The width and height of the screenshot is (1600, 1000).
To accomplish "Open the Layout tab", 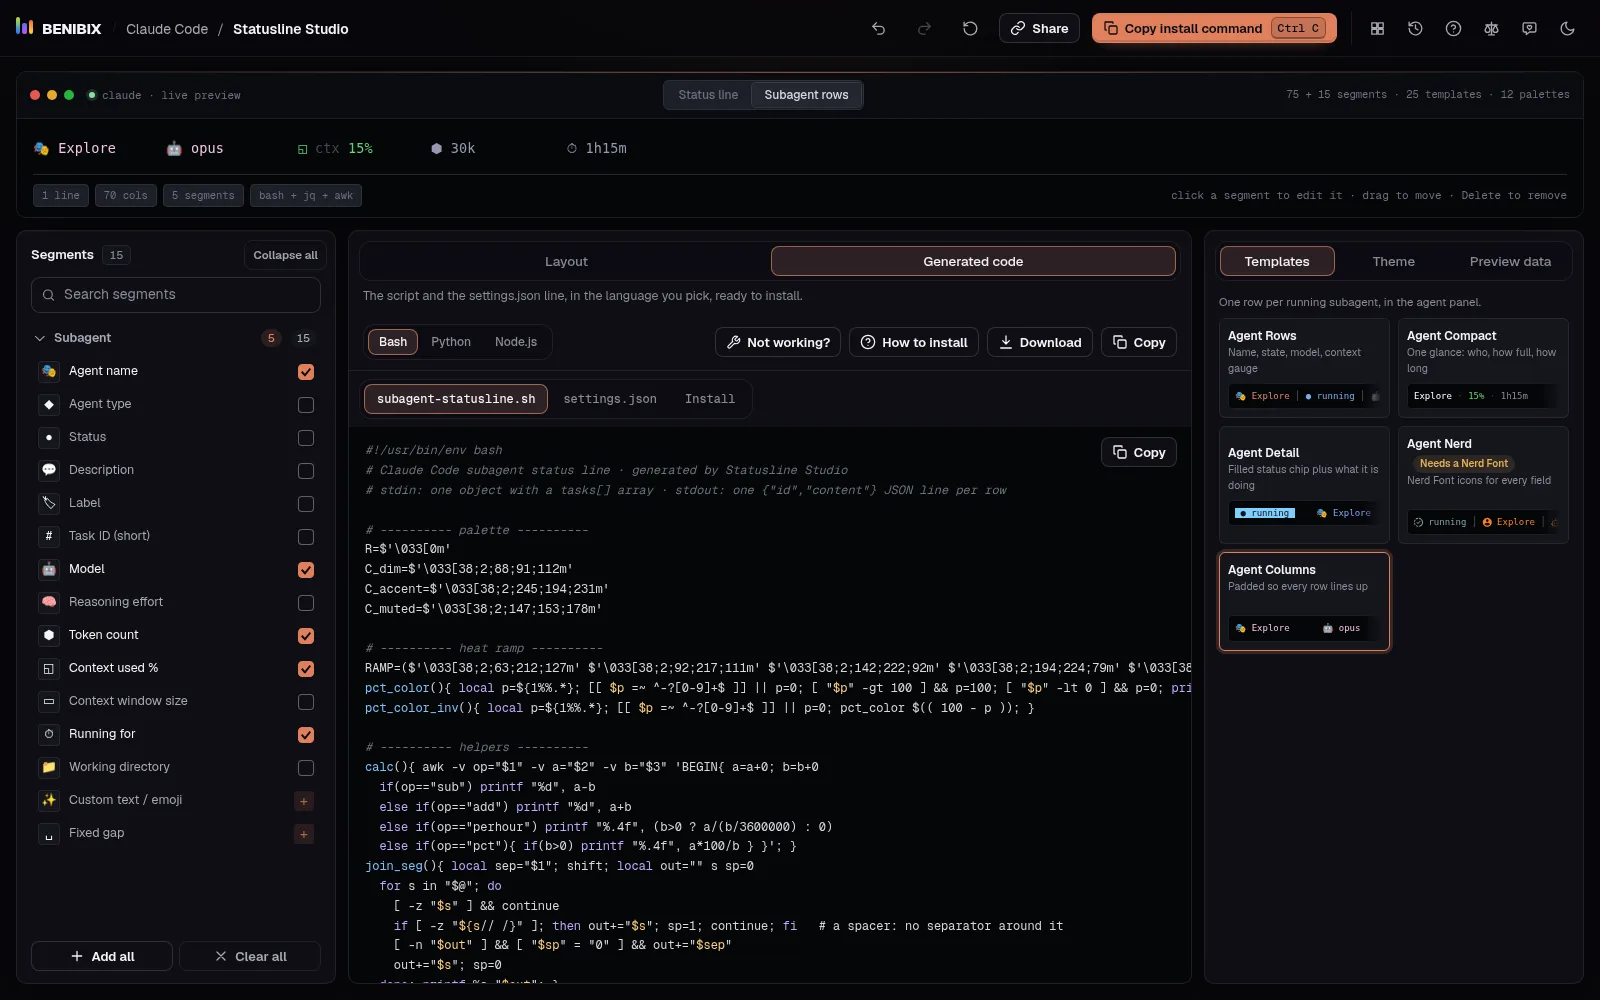I will [566, 262].
